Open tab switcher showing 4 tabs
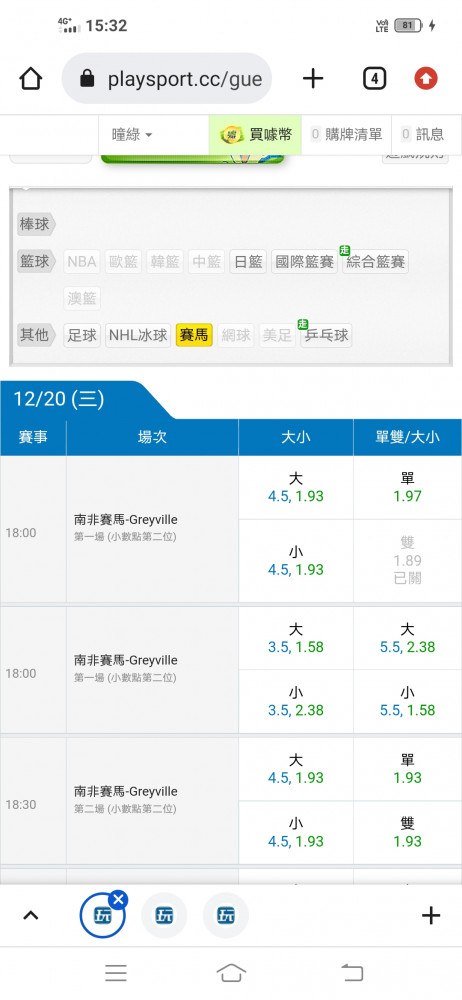 click(x=375, y=79)
